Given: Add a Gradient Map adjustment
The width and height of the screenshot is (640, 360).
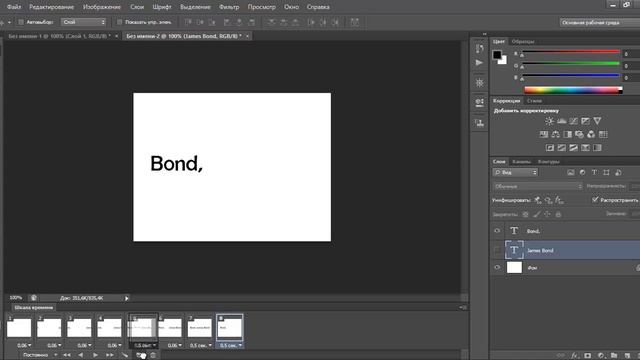Looking at the screenshot, I should (x=597, y=147).
